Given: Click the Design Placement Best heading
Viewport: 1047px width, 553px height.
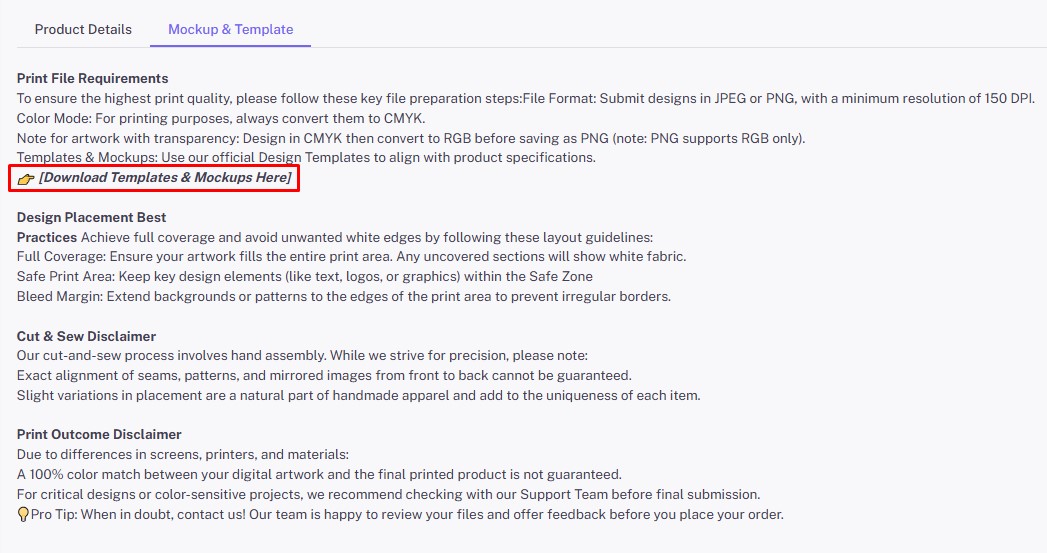Looking at the screenshot, I should click(91, 218).
